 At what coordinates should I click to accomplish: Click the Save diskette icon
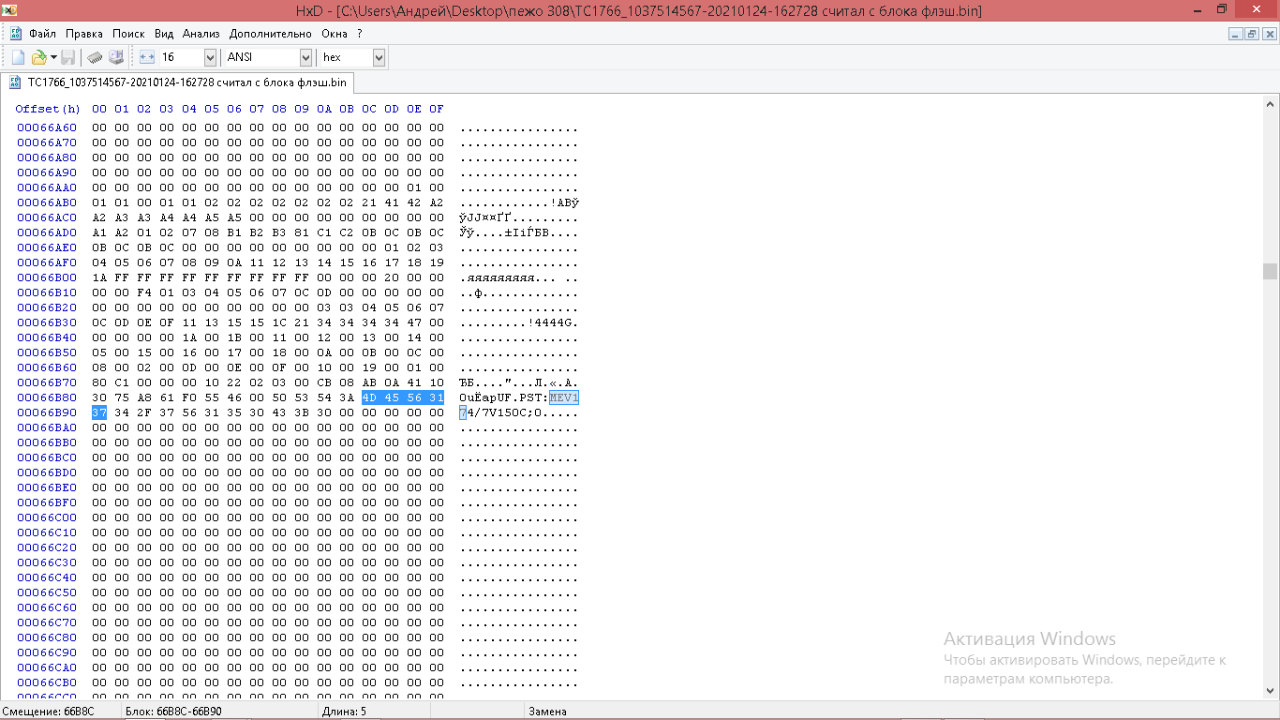click(x=68, y=58)
